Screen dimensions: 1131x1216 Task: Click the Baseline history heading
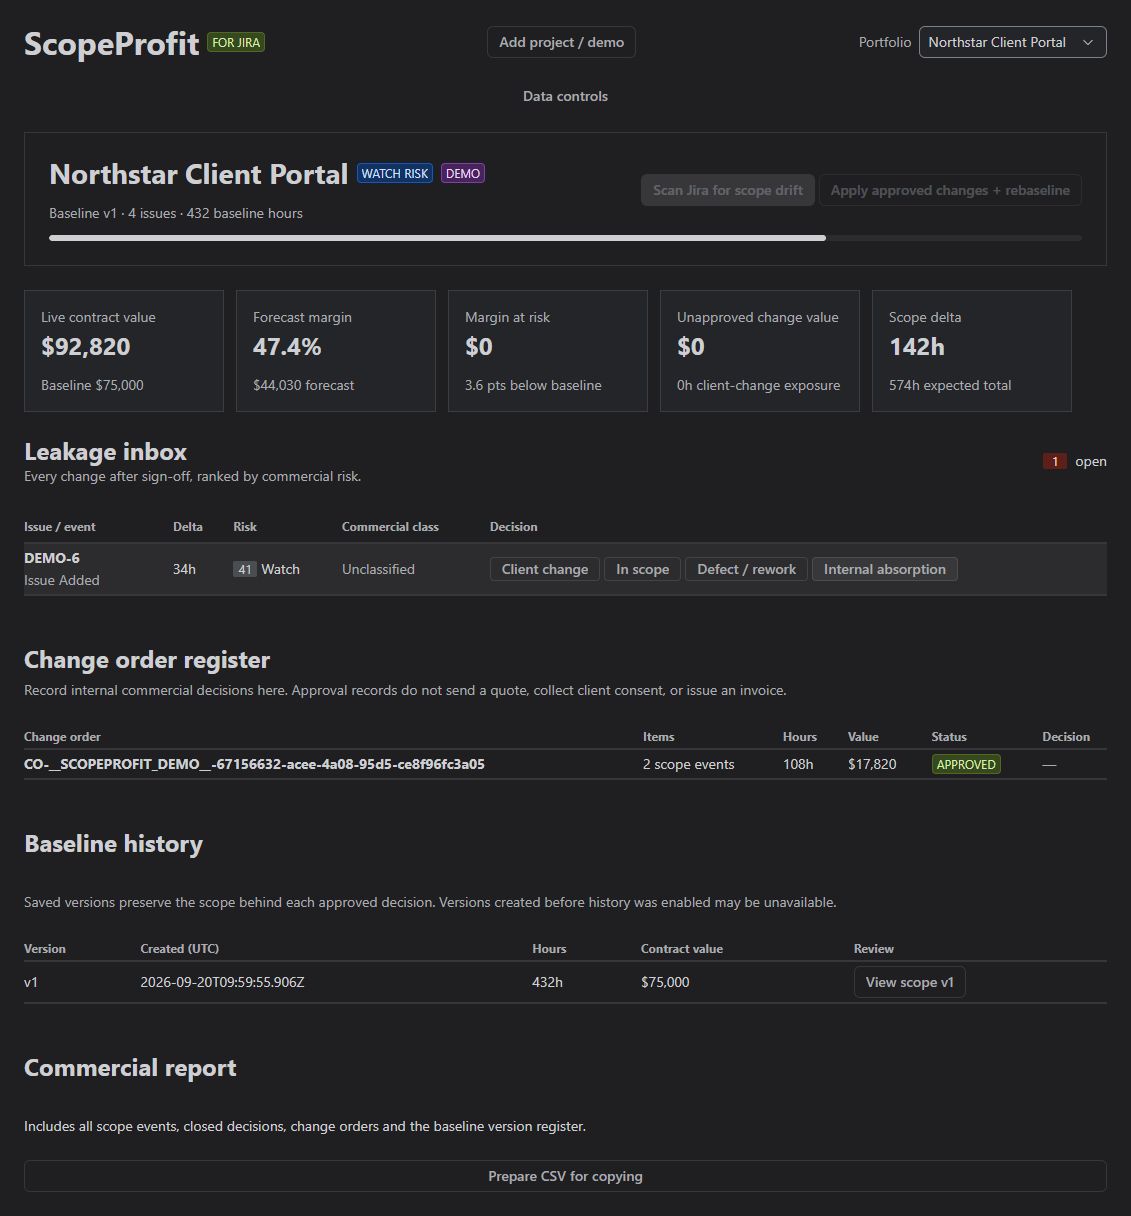[113, 844]
